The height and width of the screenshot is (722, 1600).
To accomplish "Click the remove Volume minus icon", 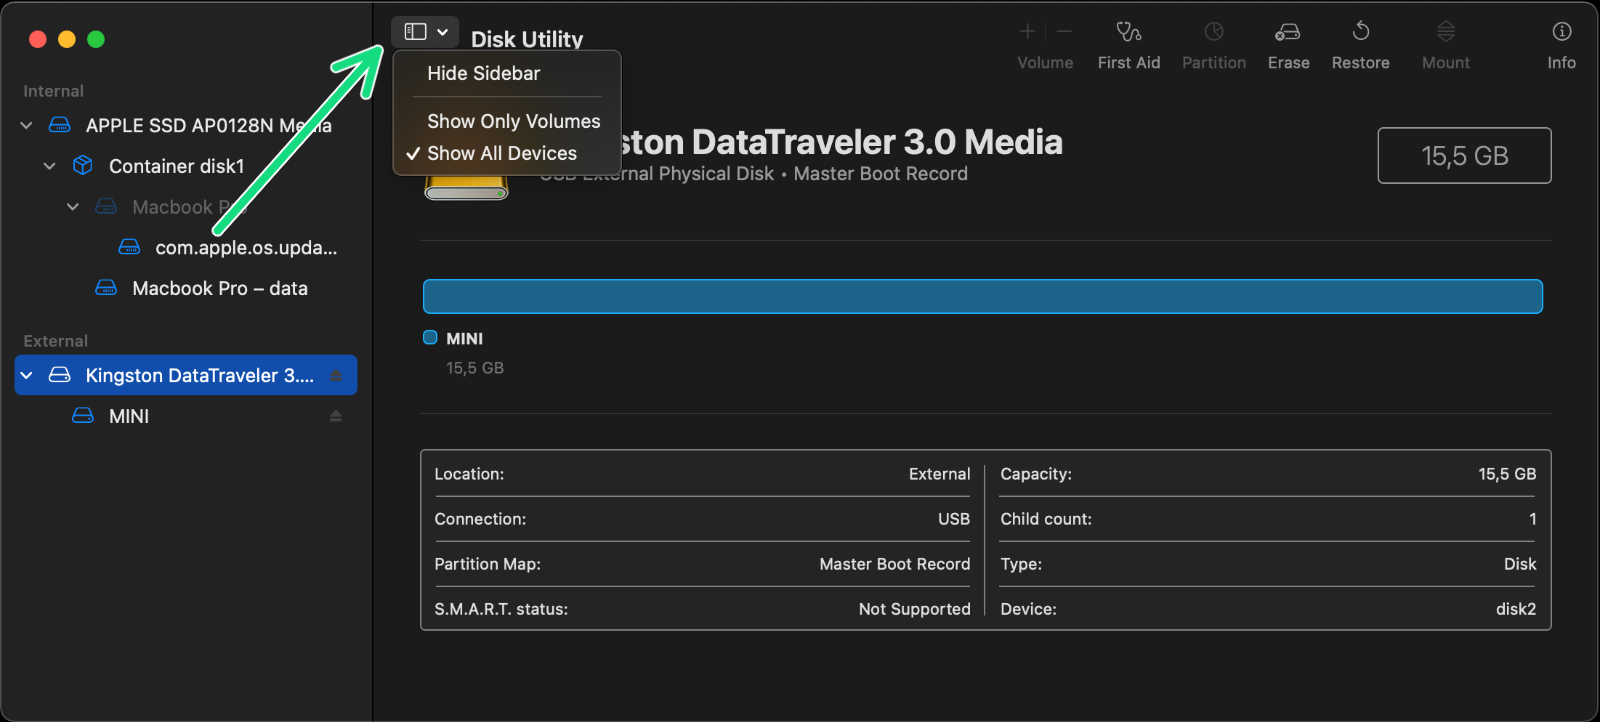I will point(1064,32).
